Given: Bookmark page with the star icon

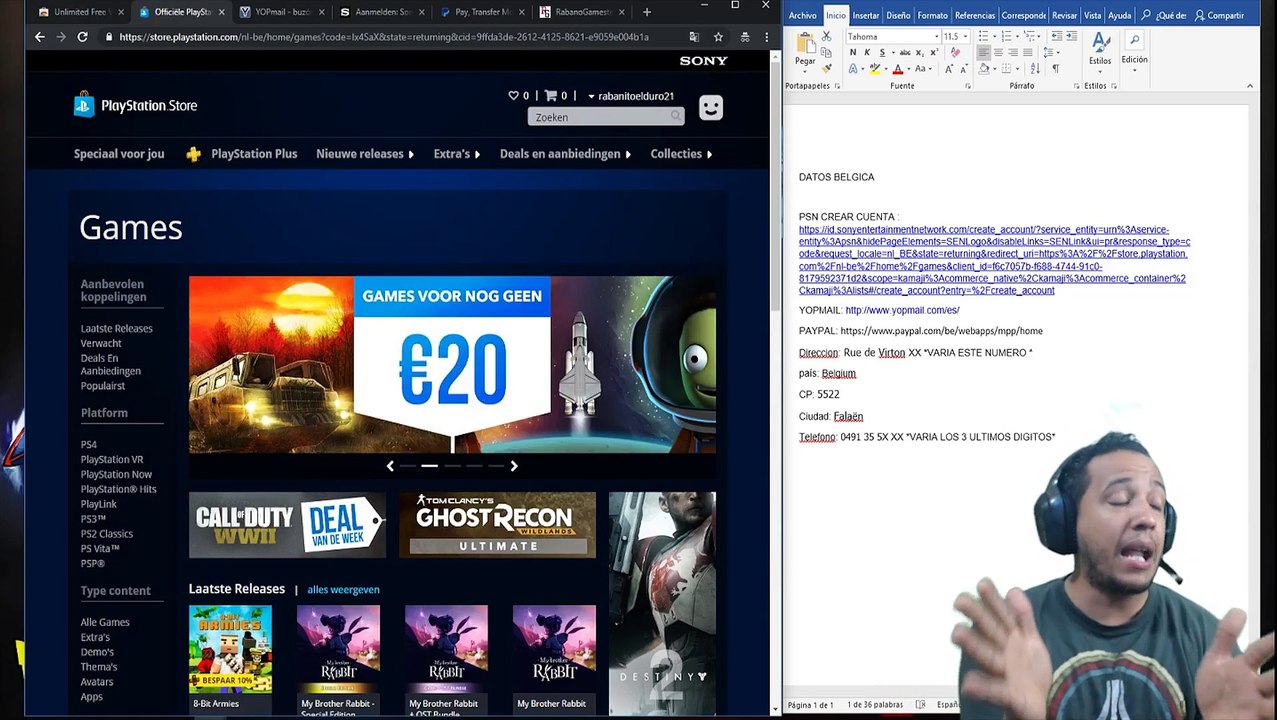Looking at the screenshot, I should (x=718, y=37).
